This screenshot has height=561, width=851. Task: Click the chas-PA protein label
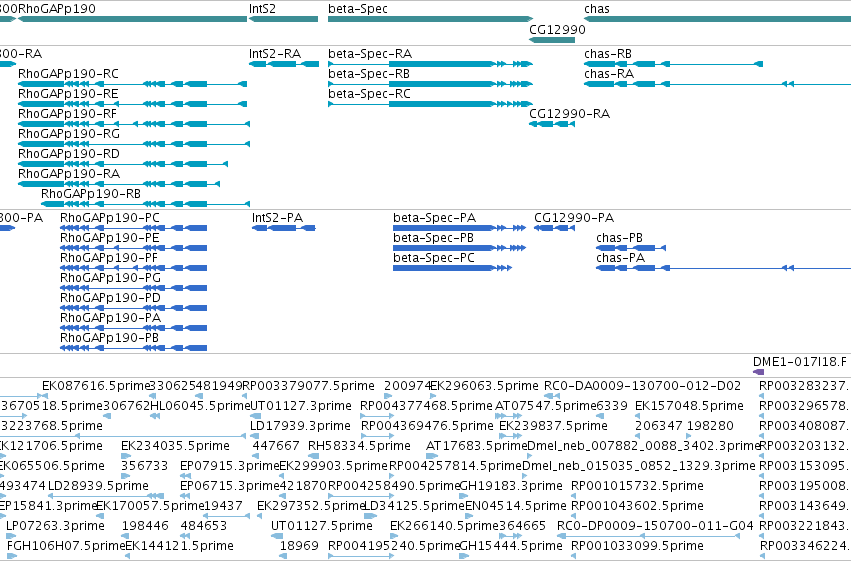point(620,258)
